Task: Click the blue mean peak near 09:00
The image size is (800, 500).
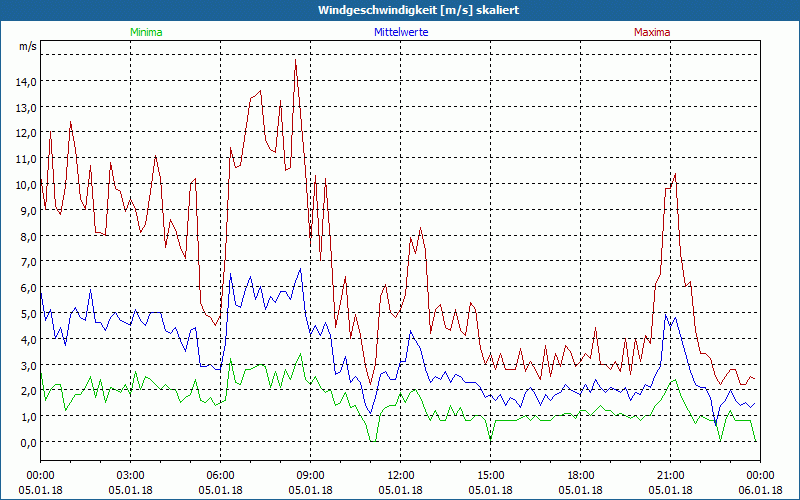Action: 301,269
